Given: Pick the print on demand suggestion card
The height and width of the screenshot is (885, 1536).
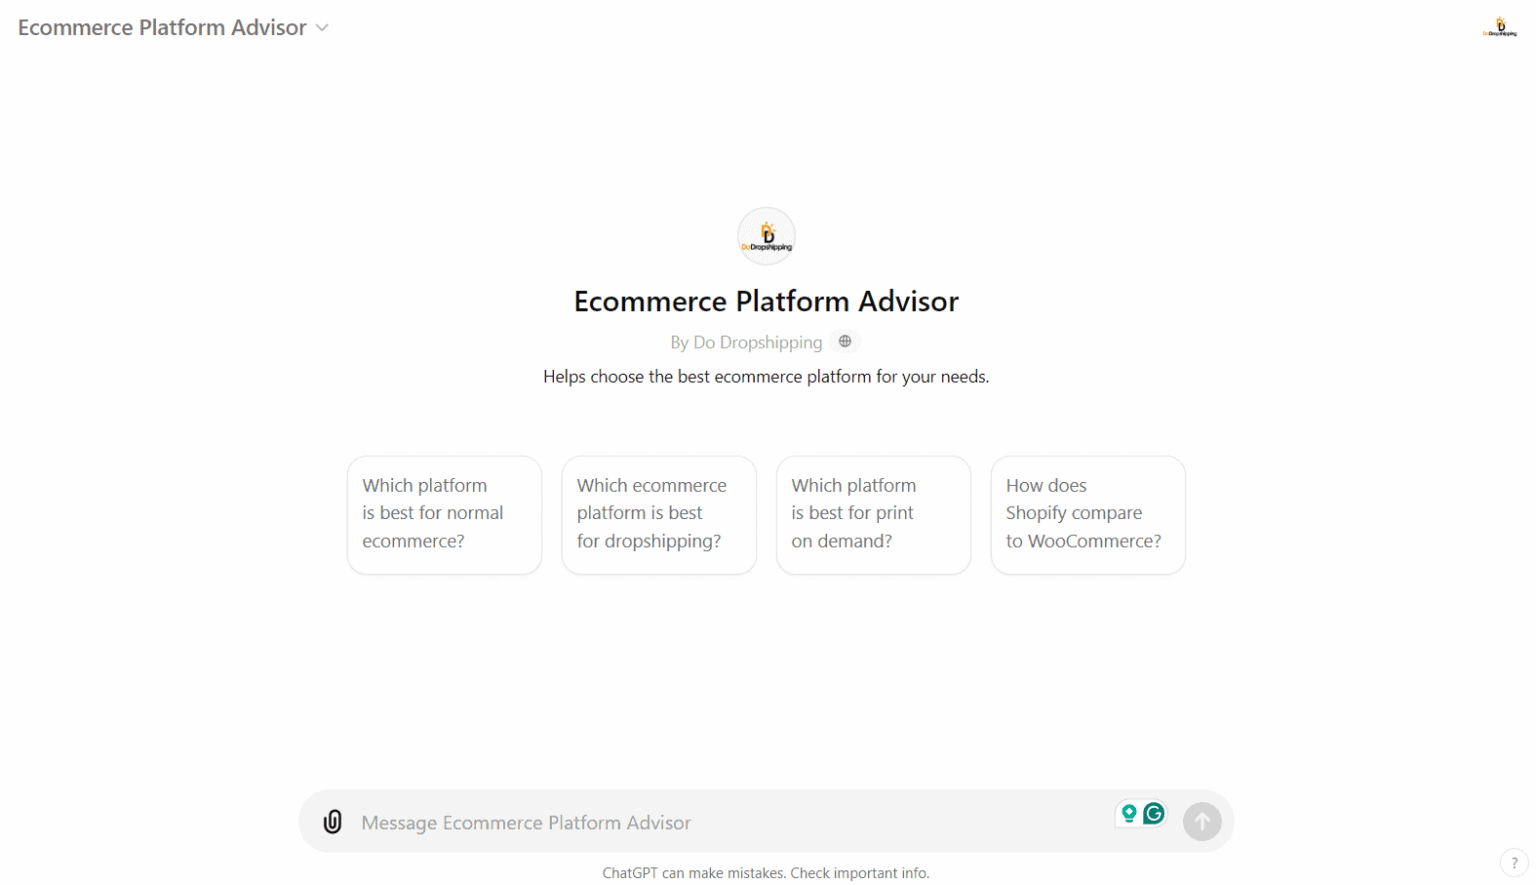Looking at the screenshot, I should (x=873, y=514).
